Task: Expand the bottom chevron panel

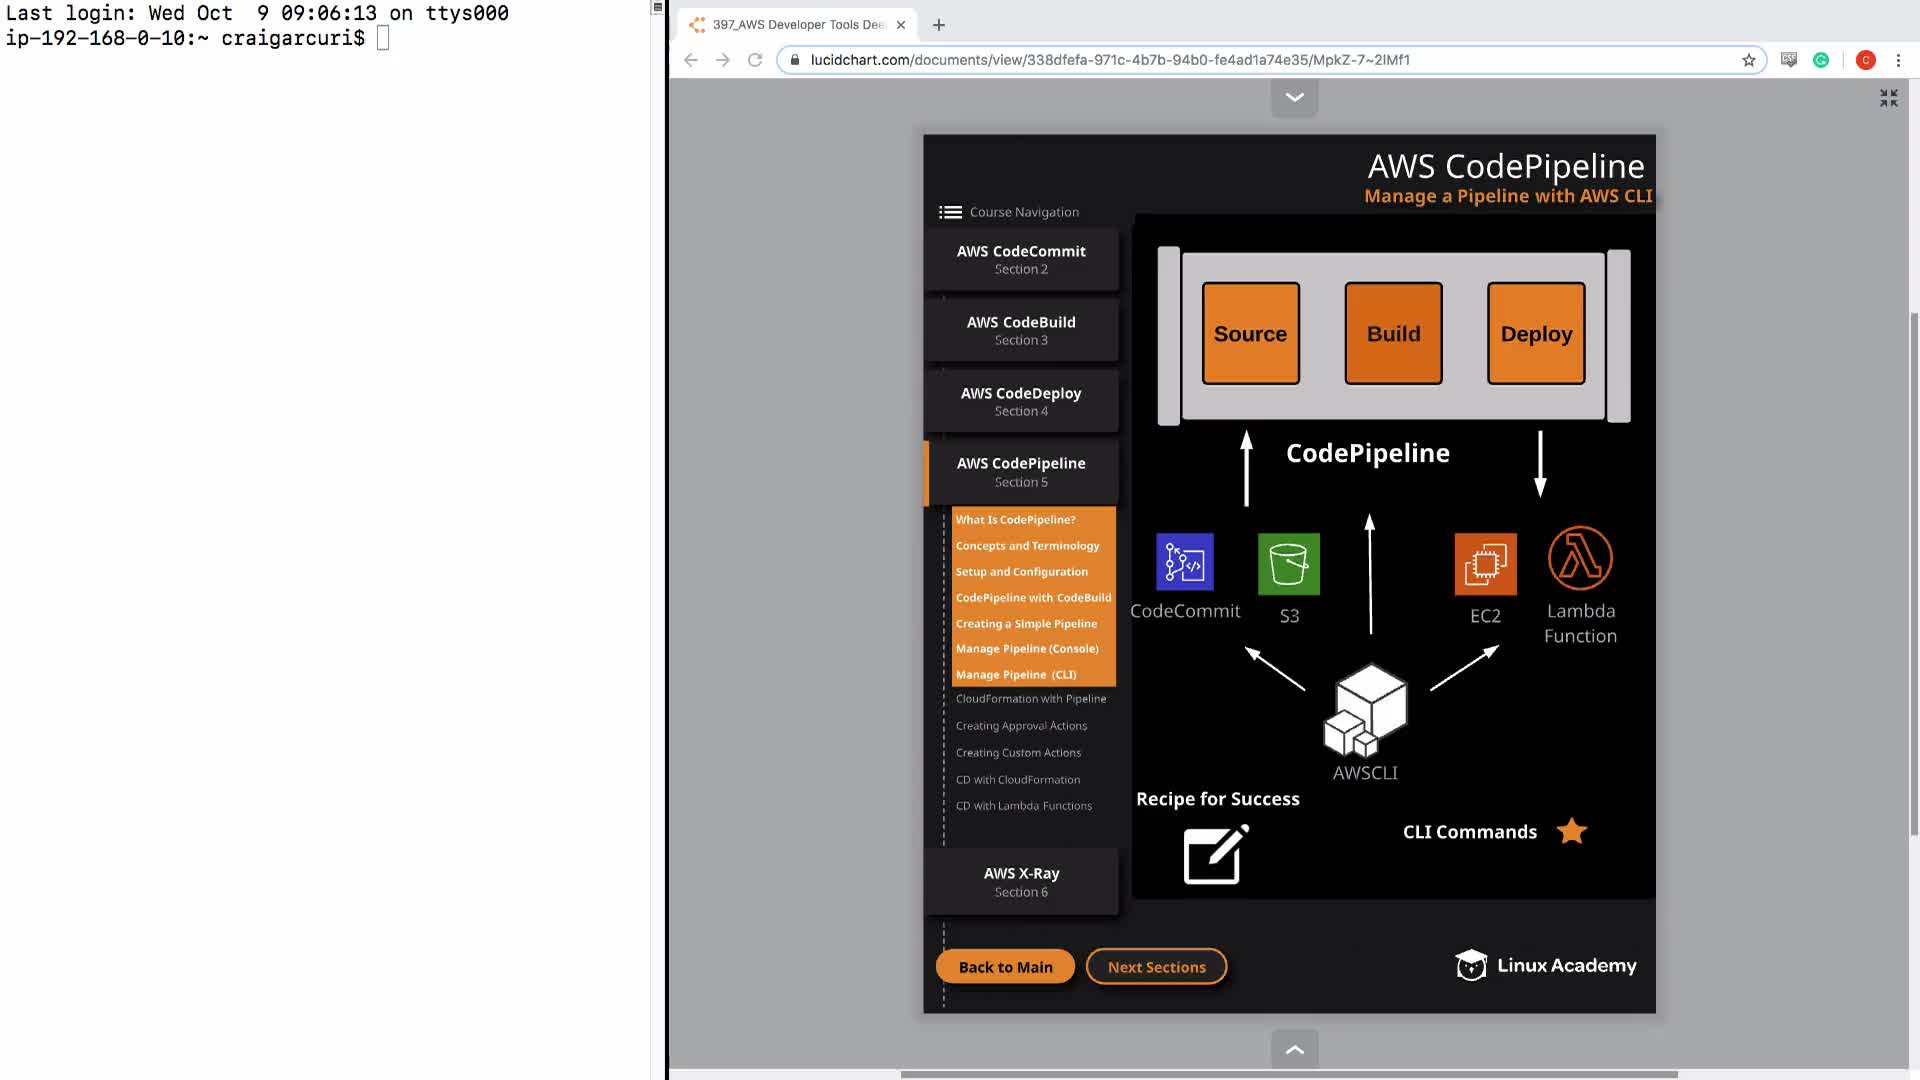Action: click(1294, 1049)
